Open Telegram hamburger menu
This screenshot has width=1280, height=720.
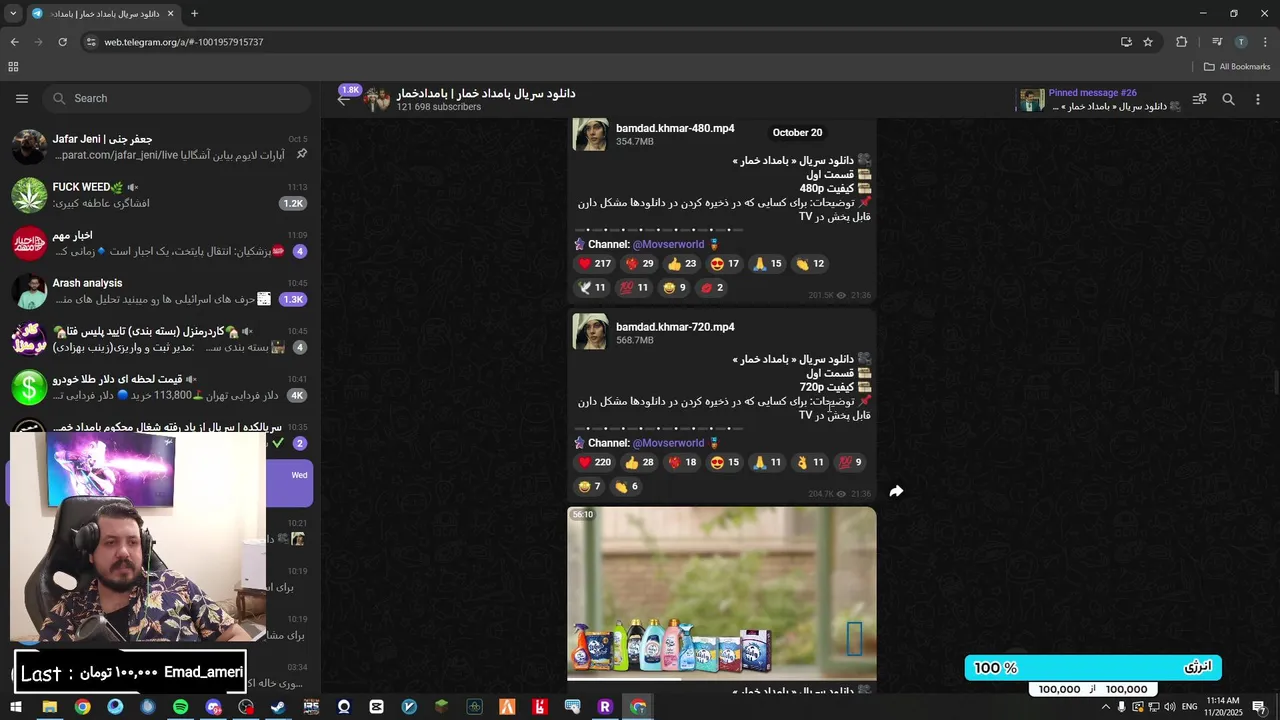[22, 98]
